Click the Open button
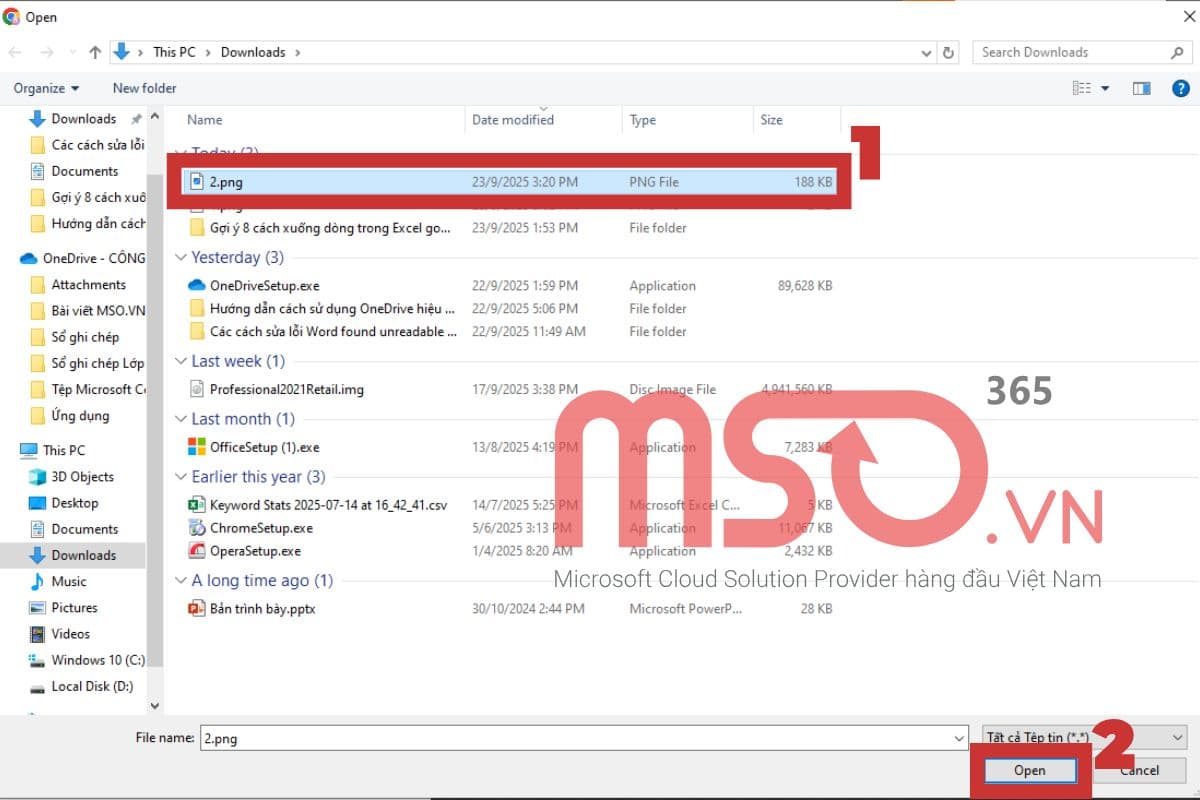This screenshot has height=800, width=1200. (1029, 770)
